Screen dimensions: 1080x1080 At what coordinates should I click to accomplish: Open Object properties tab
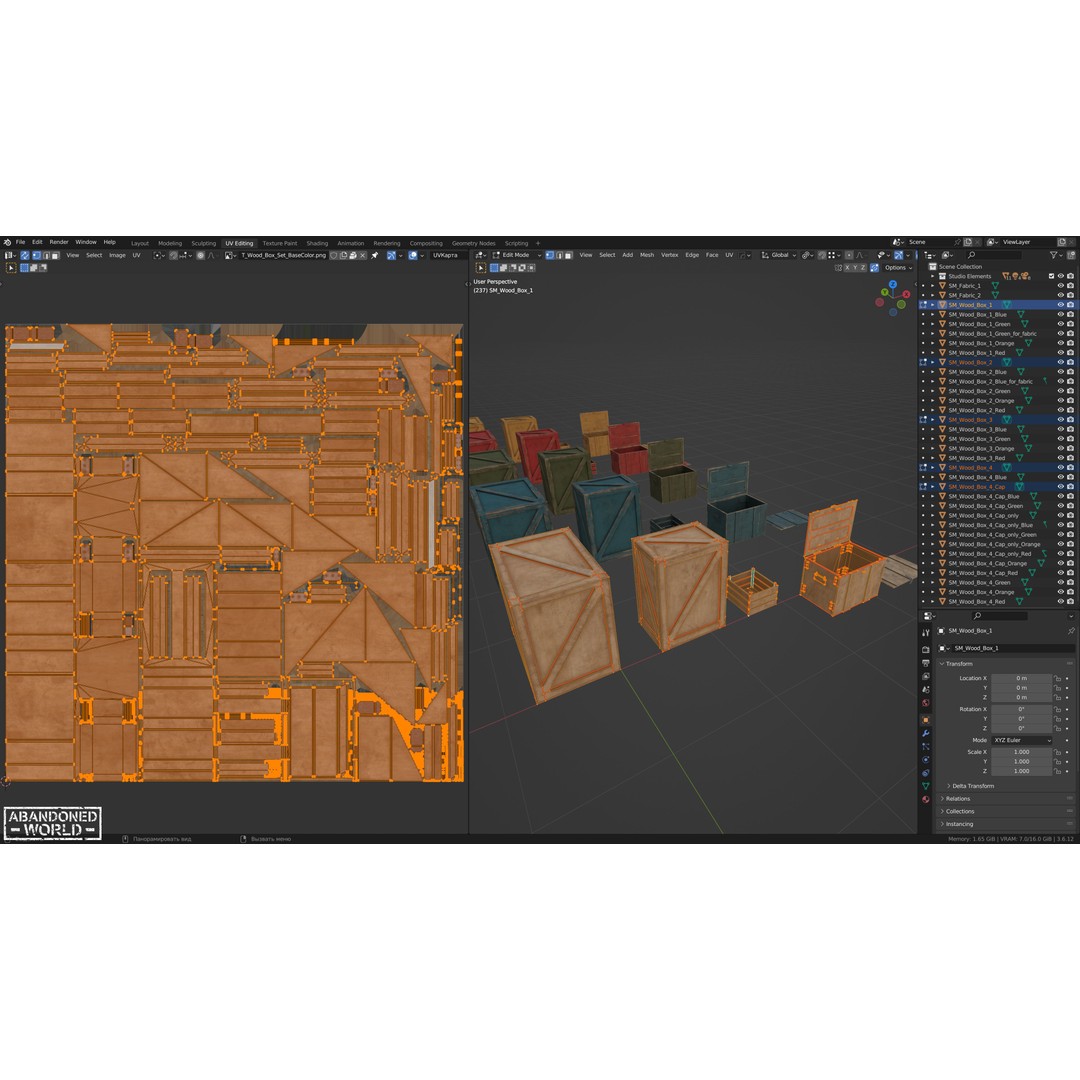point(926,720)
